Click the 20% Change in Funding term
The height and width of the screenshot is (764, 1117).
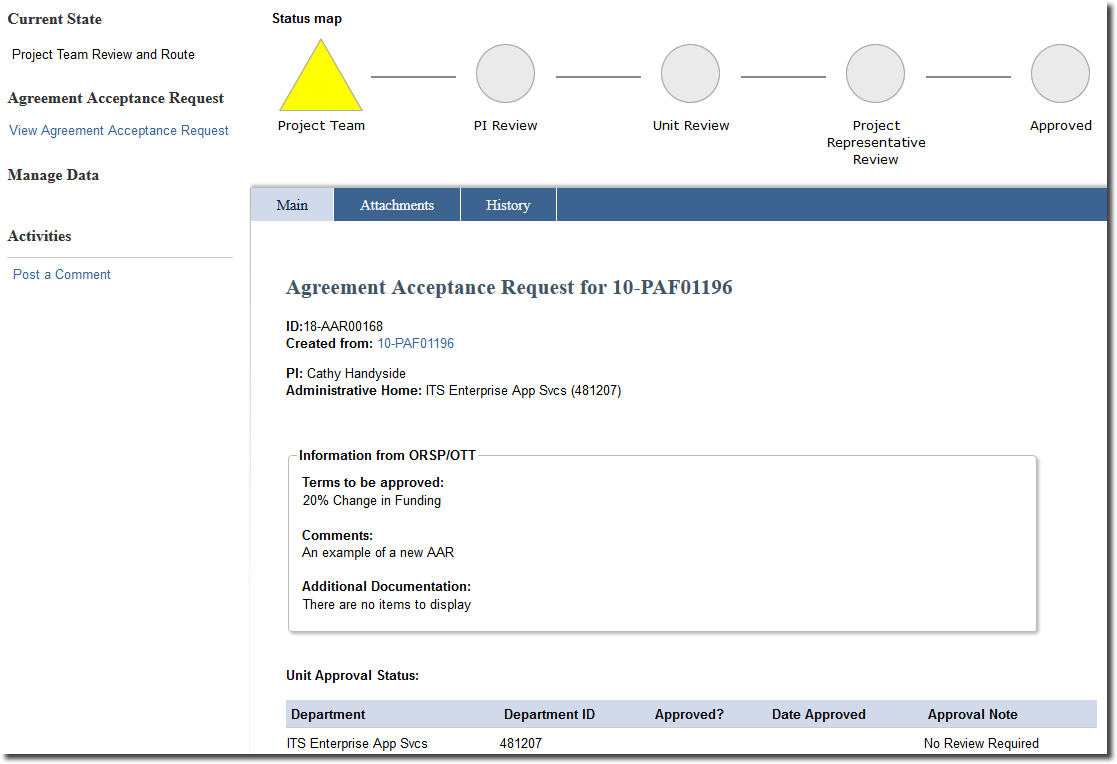pos(372,500)
